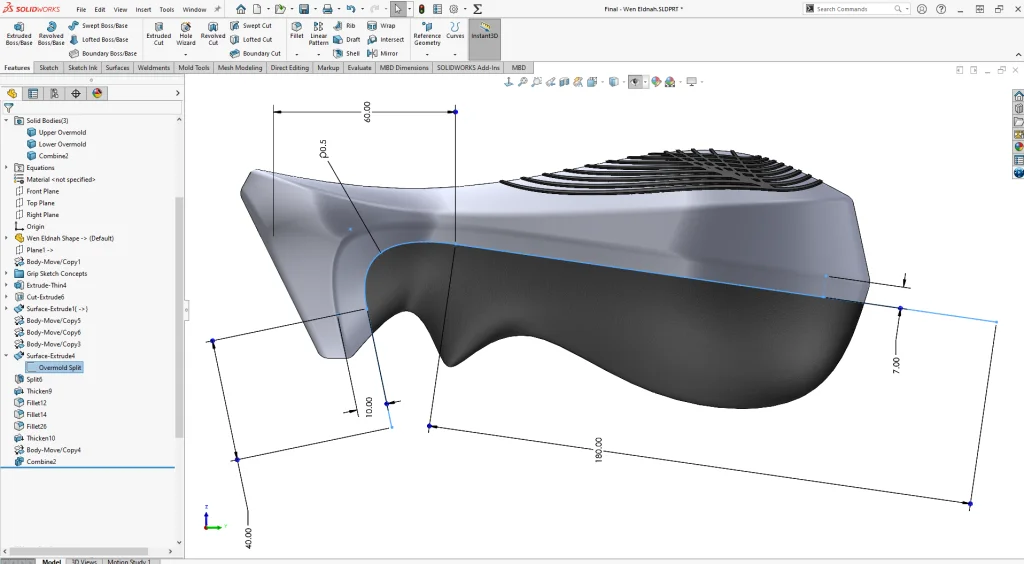Click the Fillet feature icon
The height and width of the screenshot is (564, 1024).
pos(297,32)
